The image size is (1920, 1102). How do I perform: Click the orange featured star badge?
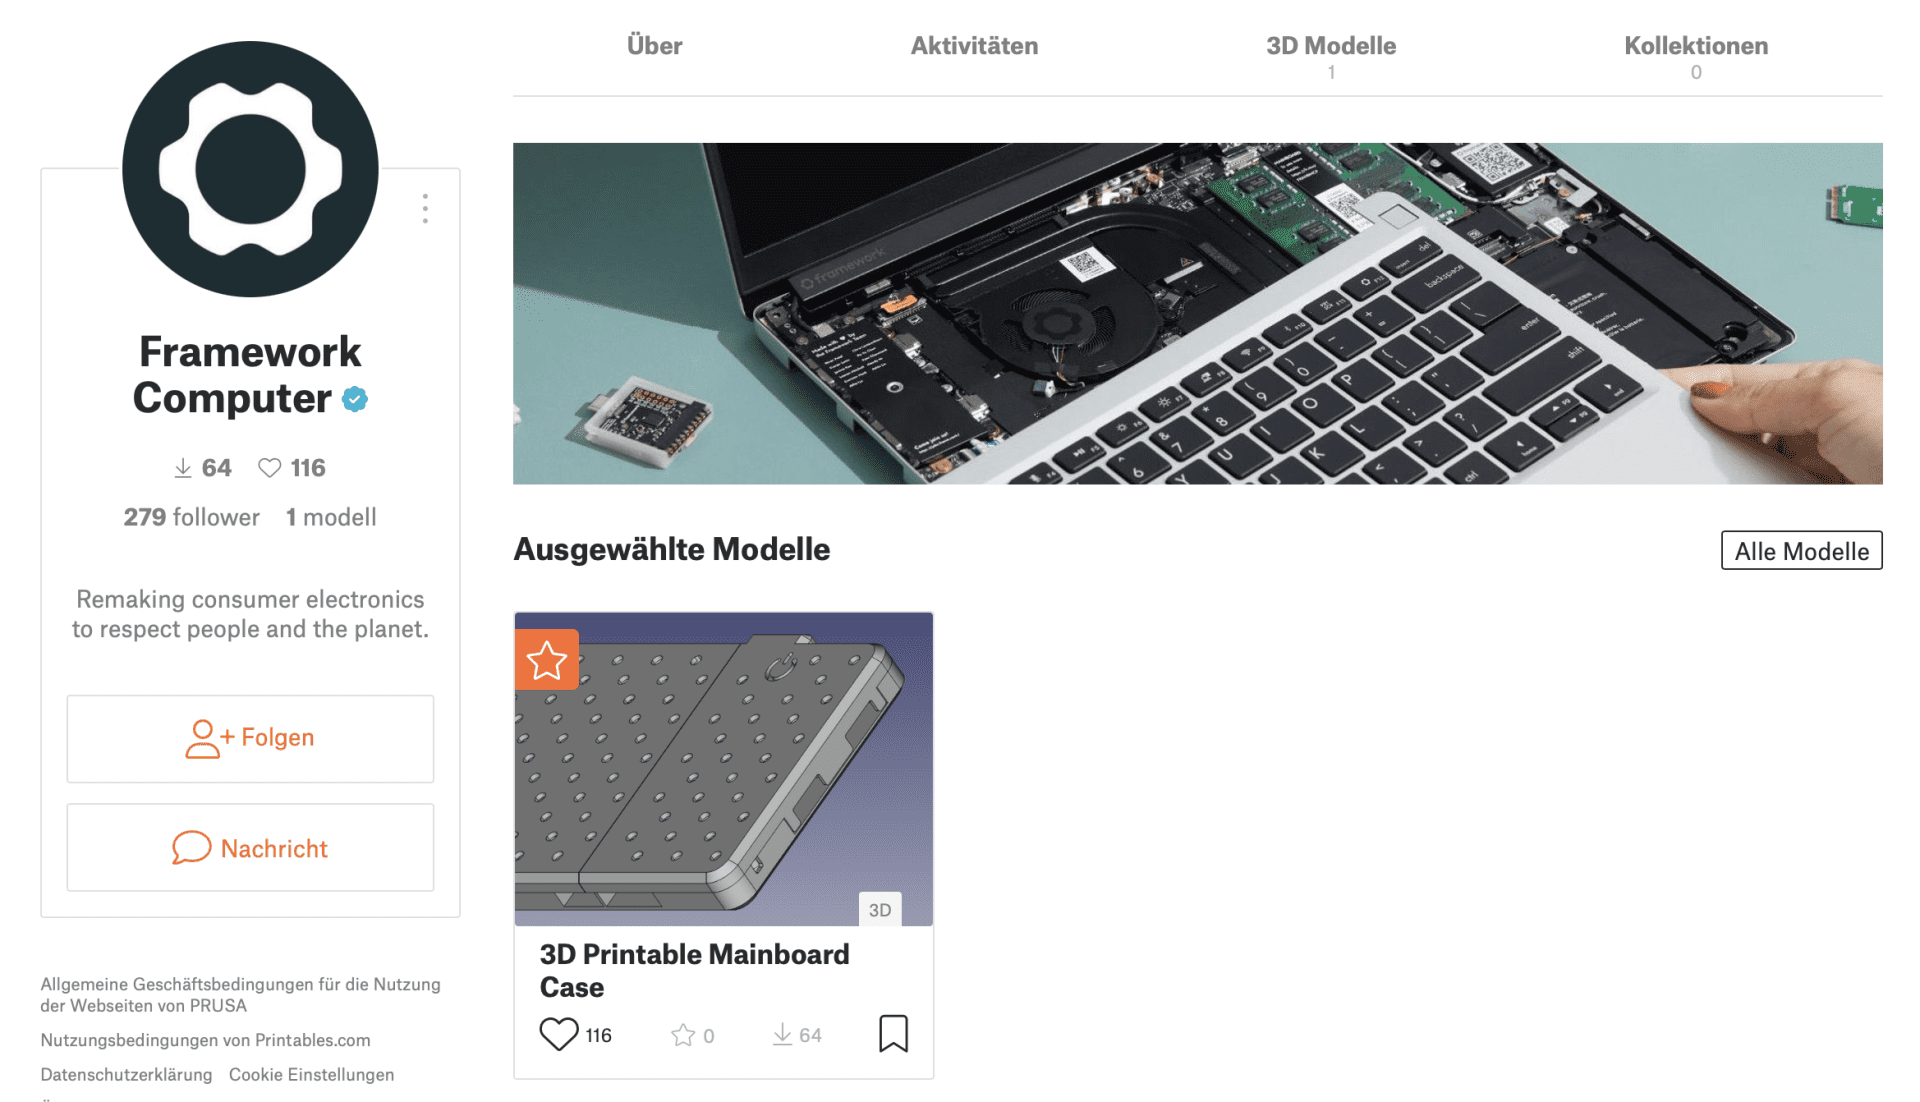pyautogui.click(x=547, y=660)
